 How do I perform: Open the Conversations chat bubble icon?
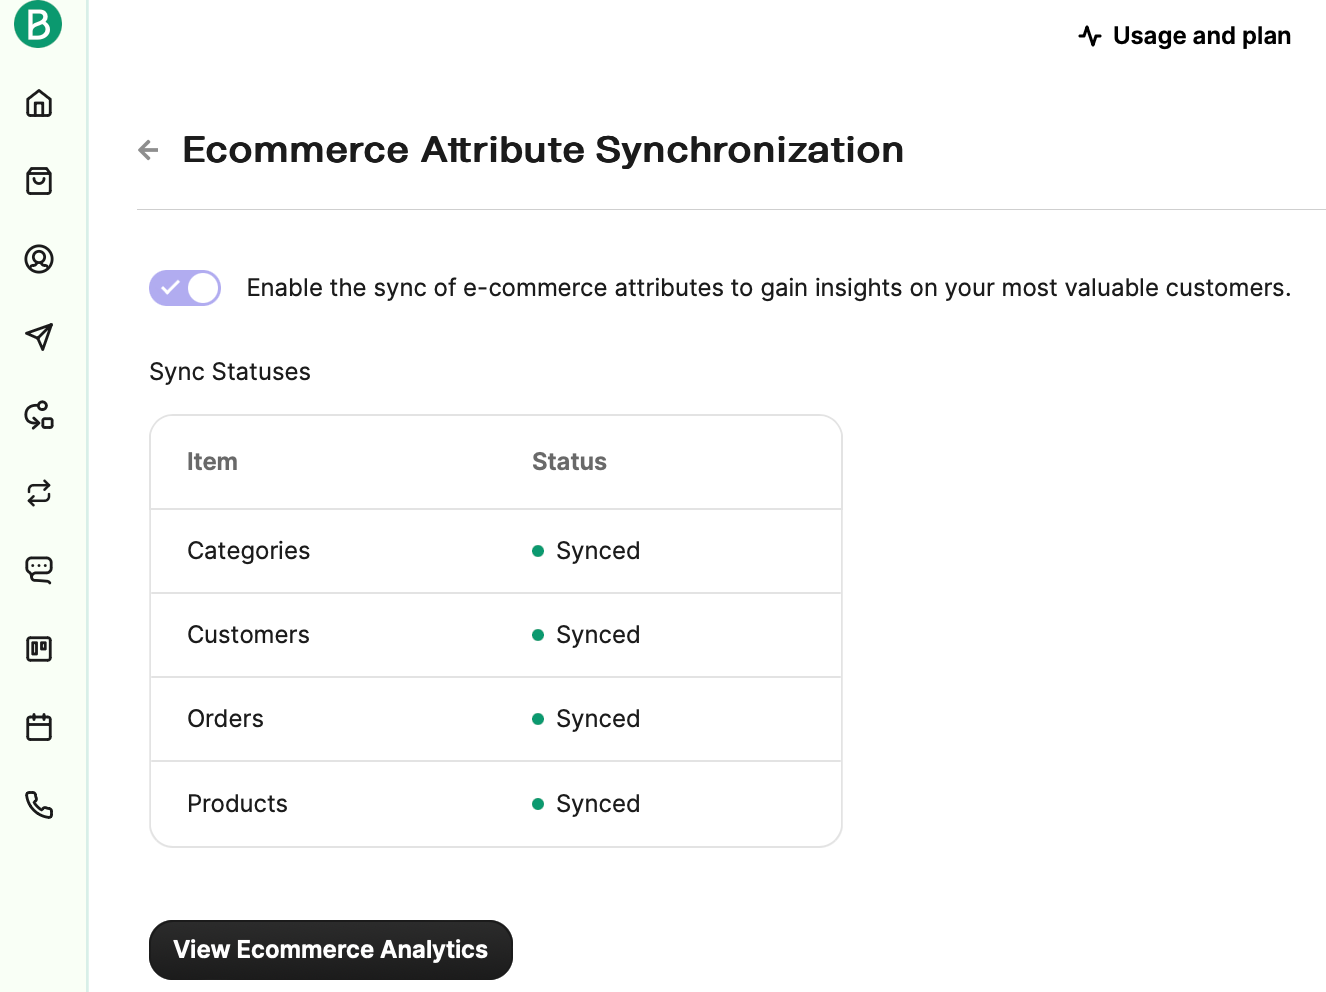tap(38, 570)
